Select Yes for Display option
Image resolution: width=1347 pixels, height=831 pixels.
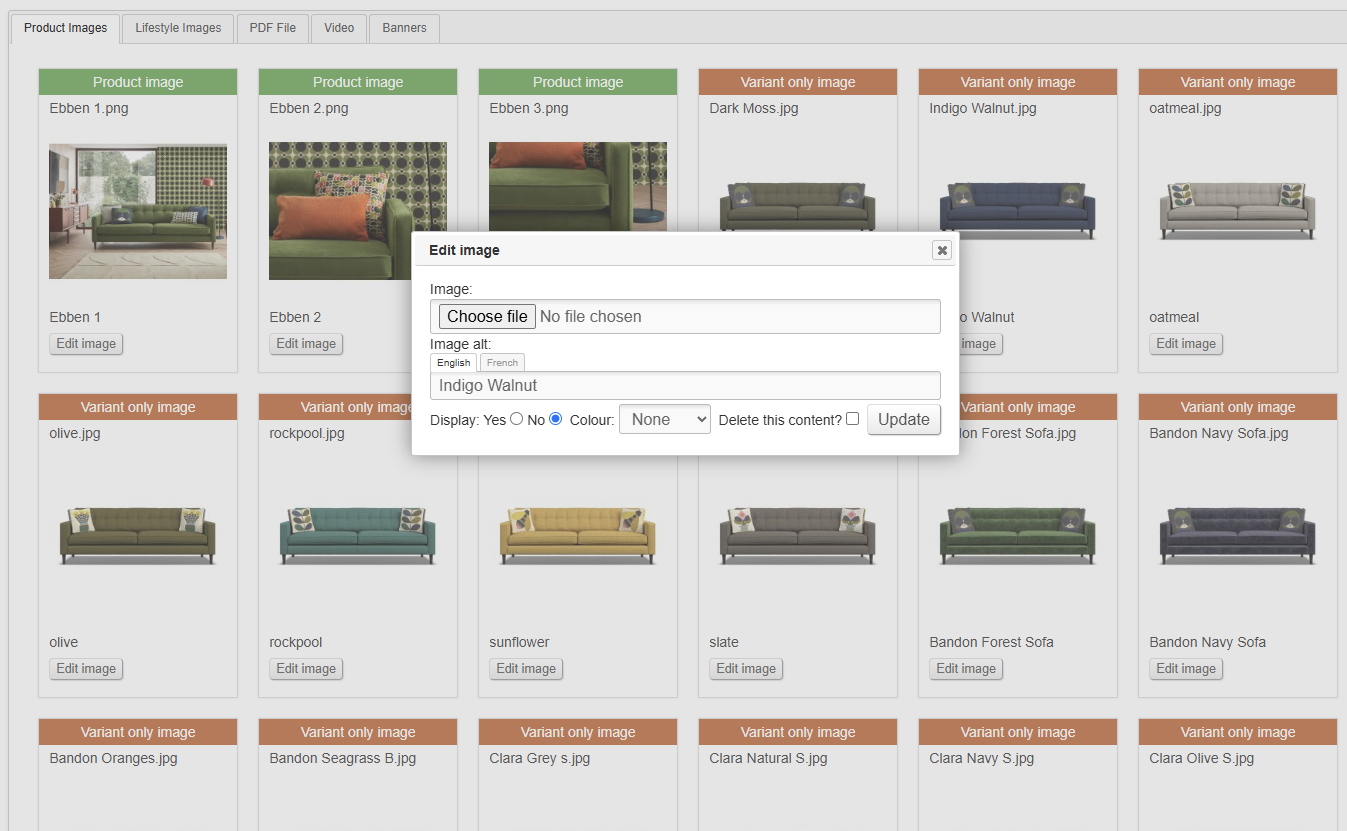coord(516,419)
